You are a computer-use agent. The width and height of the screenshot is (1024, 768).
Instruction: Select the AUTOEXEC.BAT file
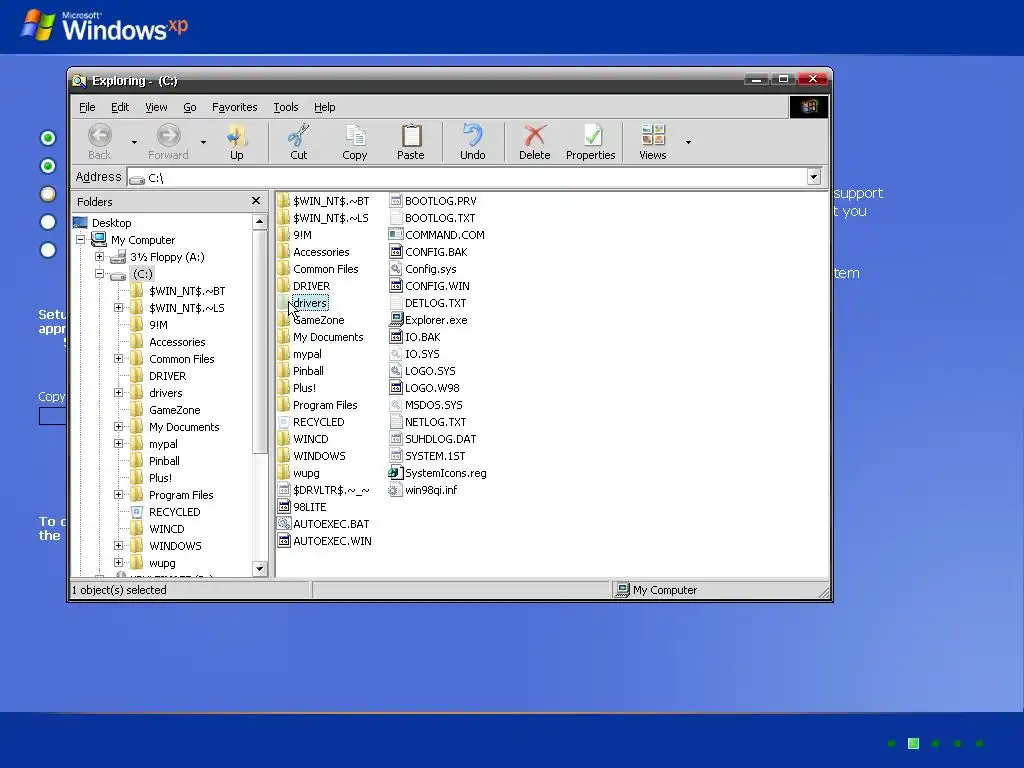click(324, 524)
